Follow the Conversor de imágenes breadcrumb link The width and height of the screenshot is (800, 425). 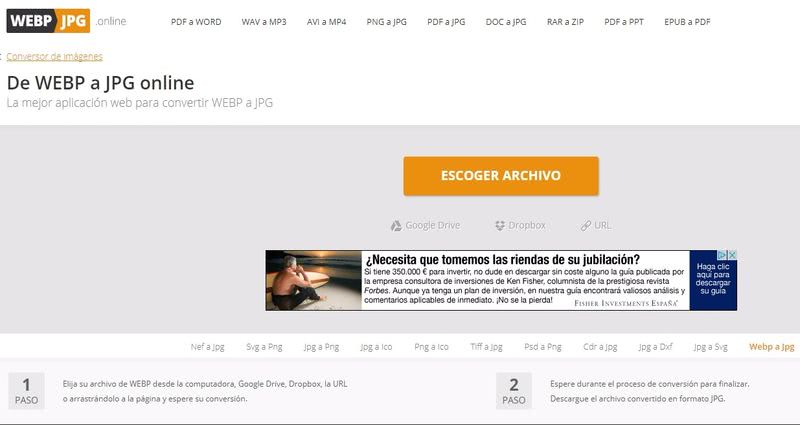[x=55, y=57]
